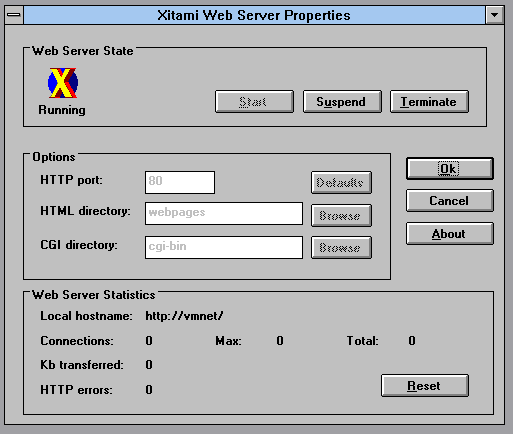Click the Xitami Web Server Properties title bar

click(254, 15)
